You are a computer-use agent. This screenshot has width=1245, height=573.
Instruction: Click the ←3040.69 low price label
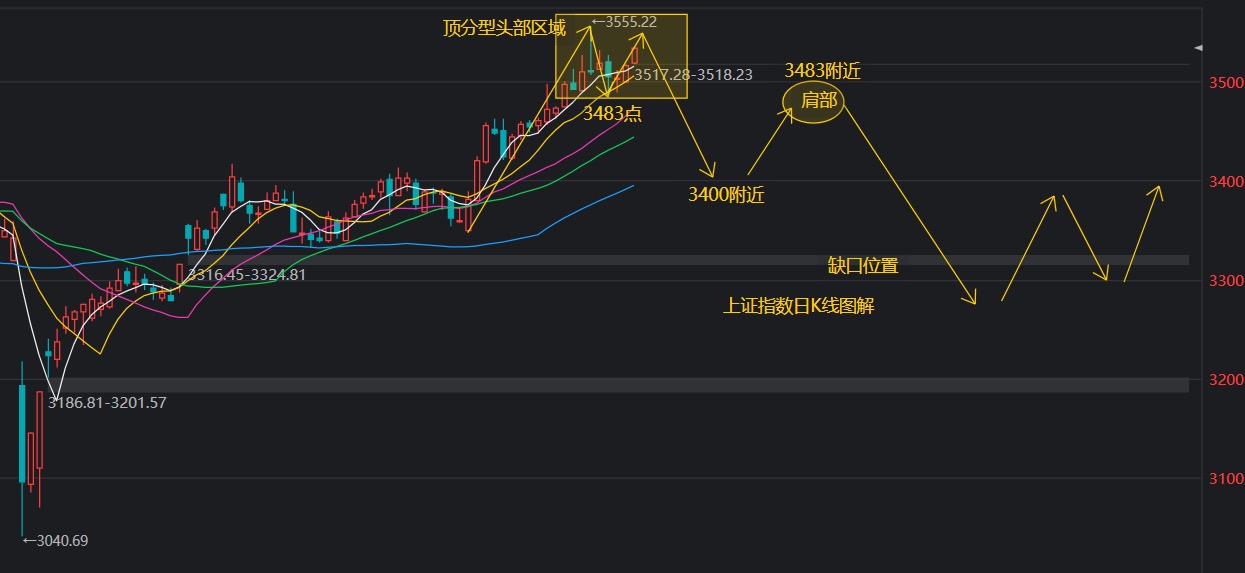(x=55, y=541)
